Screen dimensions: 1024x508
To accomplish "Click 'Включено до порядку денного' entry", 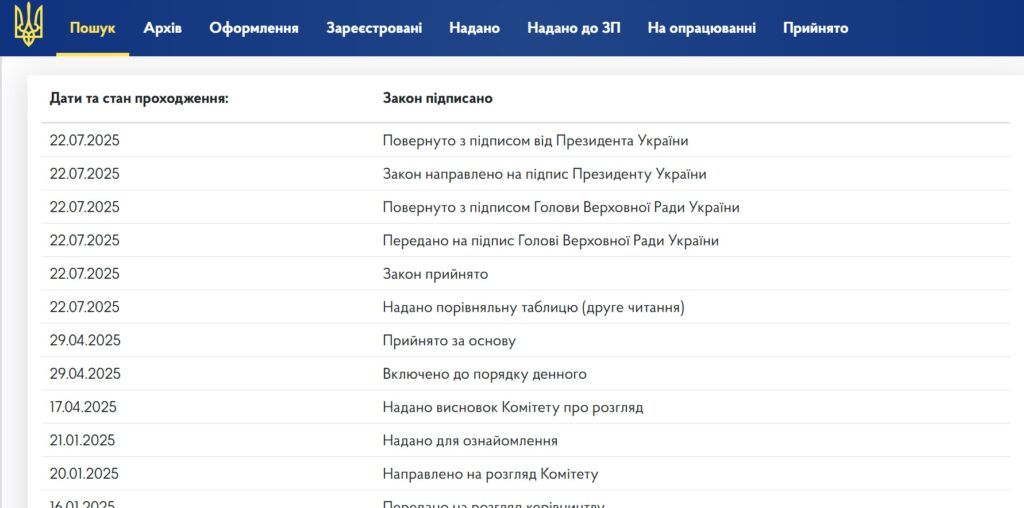I will tap(485, 374).
